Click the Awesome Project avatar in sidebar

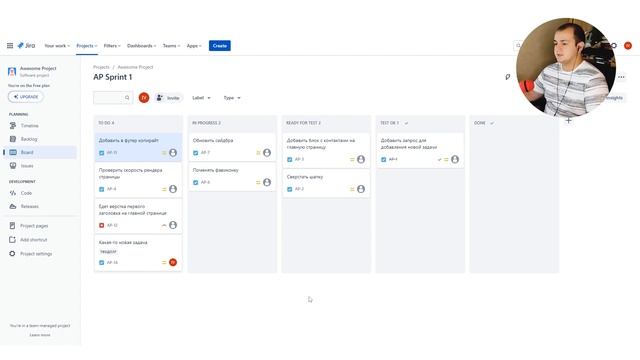12,72
